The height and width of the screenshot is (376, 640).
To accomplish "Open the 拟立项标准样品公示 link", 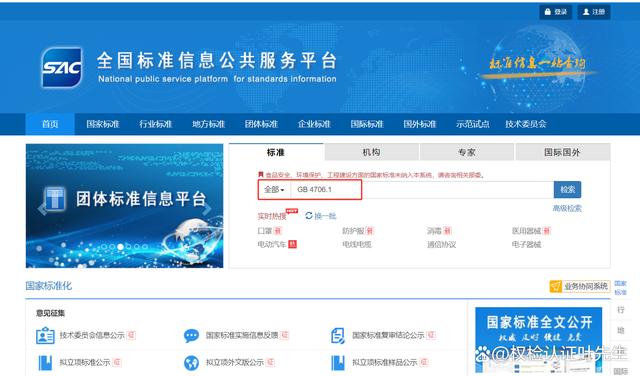I will coord(384,362).
